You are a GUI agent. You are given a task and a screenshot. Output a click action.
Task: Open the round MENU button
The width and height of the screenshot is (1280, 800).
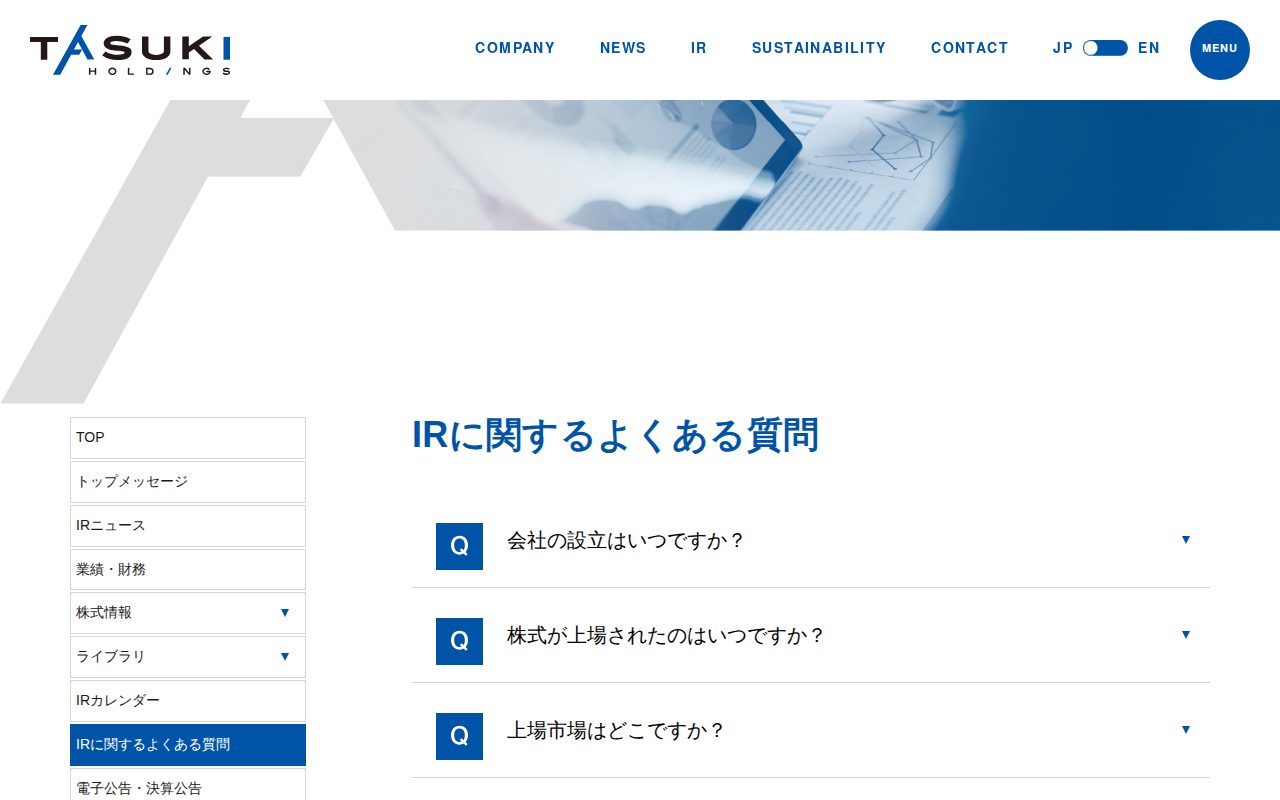pyautogui.click(x=1219, y=49)
